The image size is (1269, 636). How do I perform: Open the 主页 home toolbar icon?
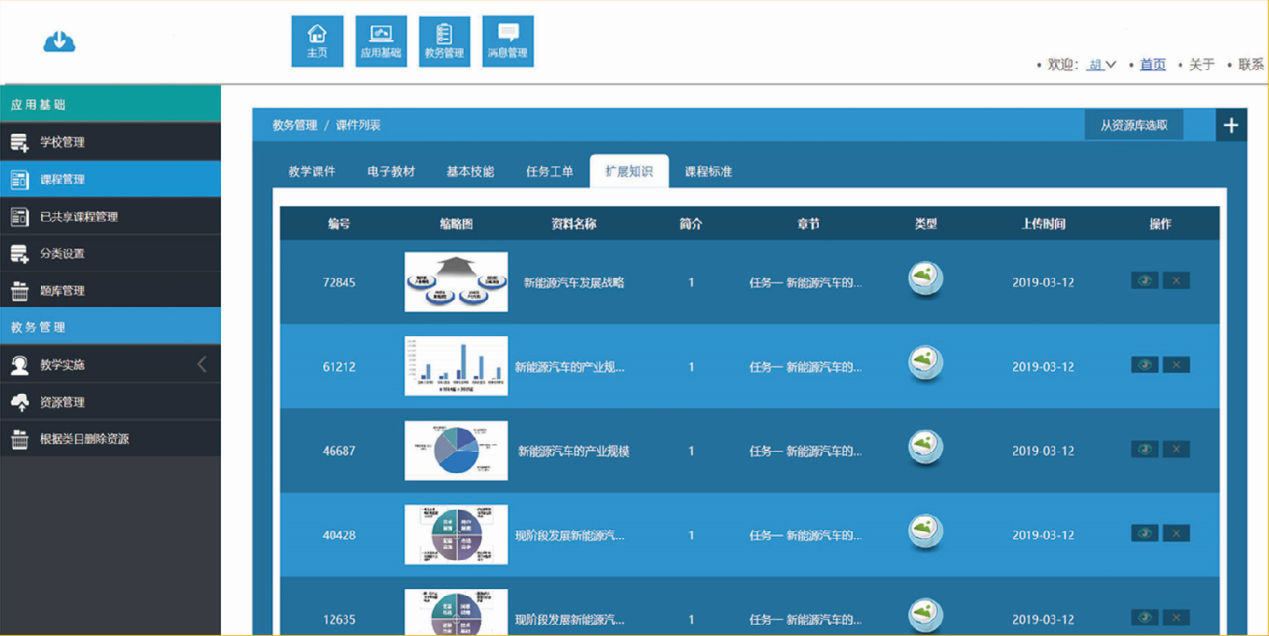click(317, 42)
